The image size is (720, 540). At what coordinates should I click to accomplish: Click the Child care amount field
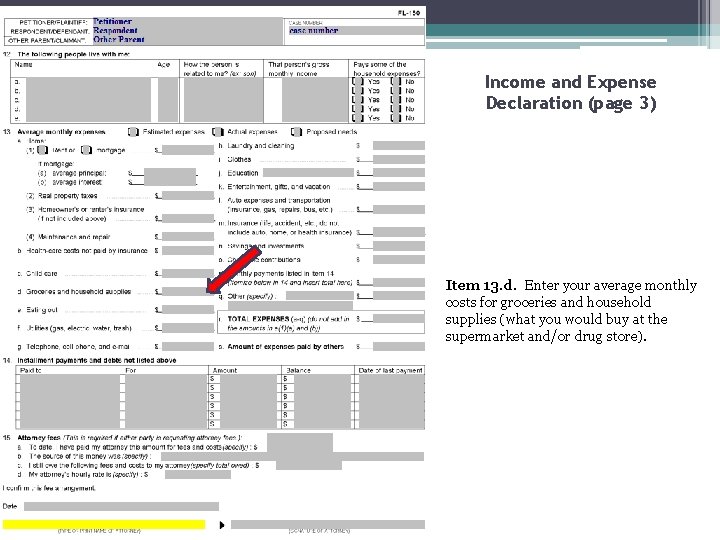pos(188,273)
